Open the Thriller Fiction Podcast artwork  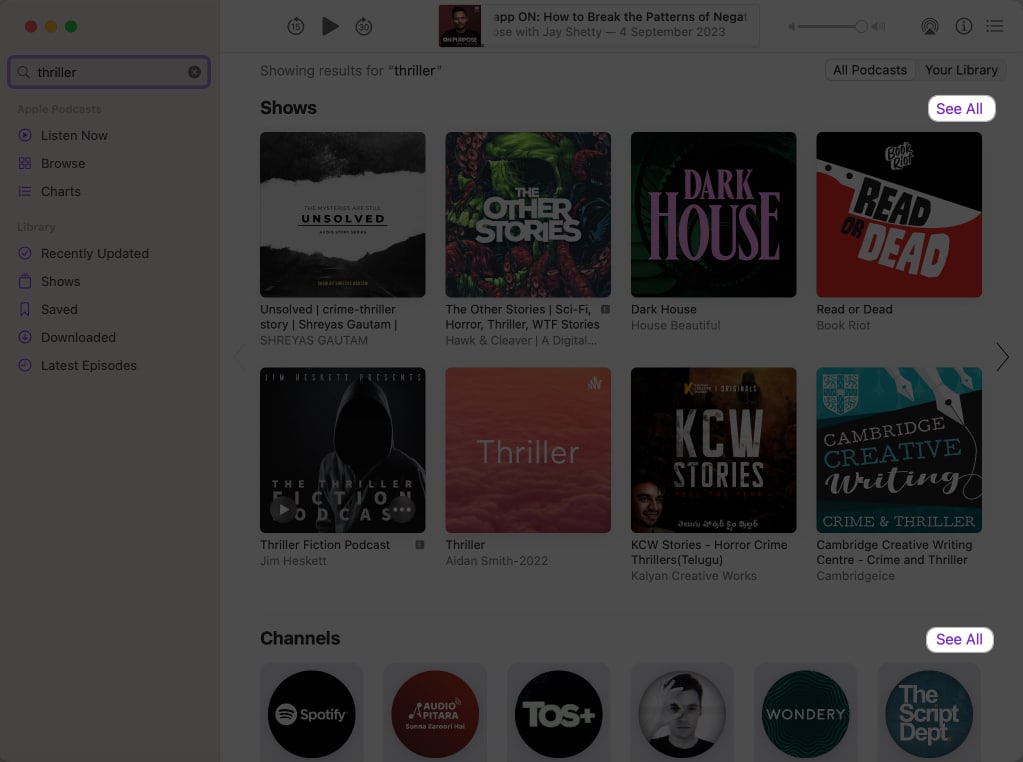[343, 450]
